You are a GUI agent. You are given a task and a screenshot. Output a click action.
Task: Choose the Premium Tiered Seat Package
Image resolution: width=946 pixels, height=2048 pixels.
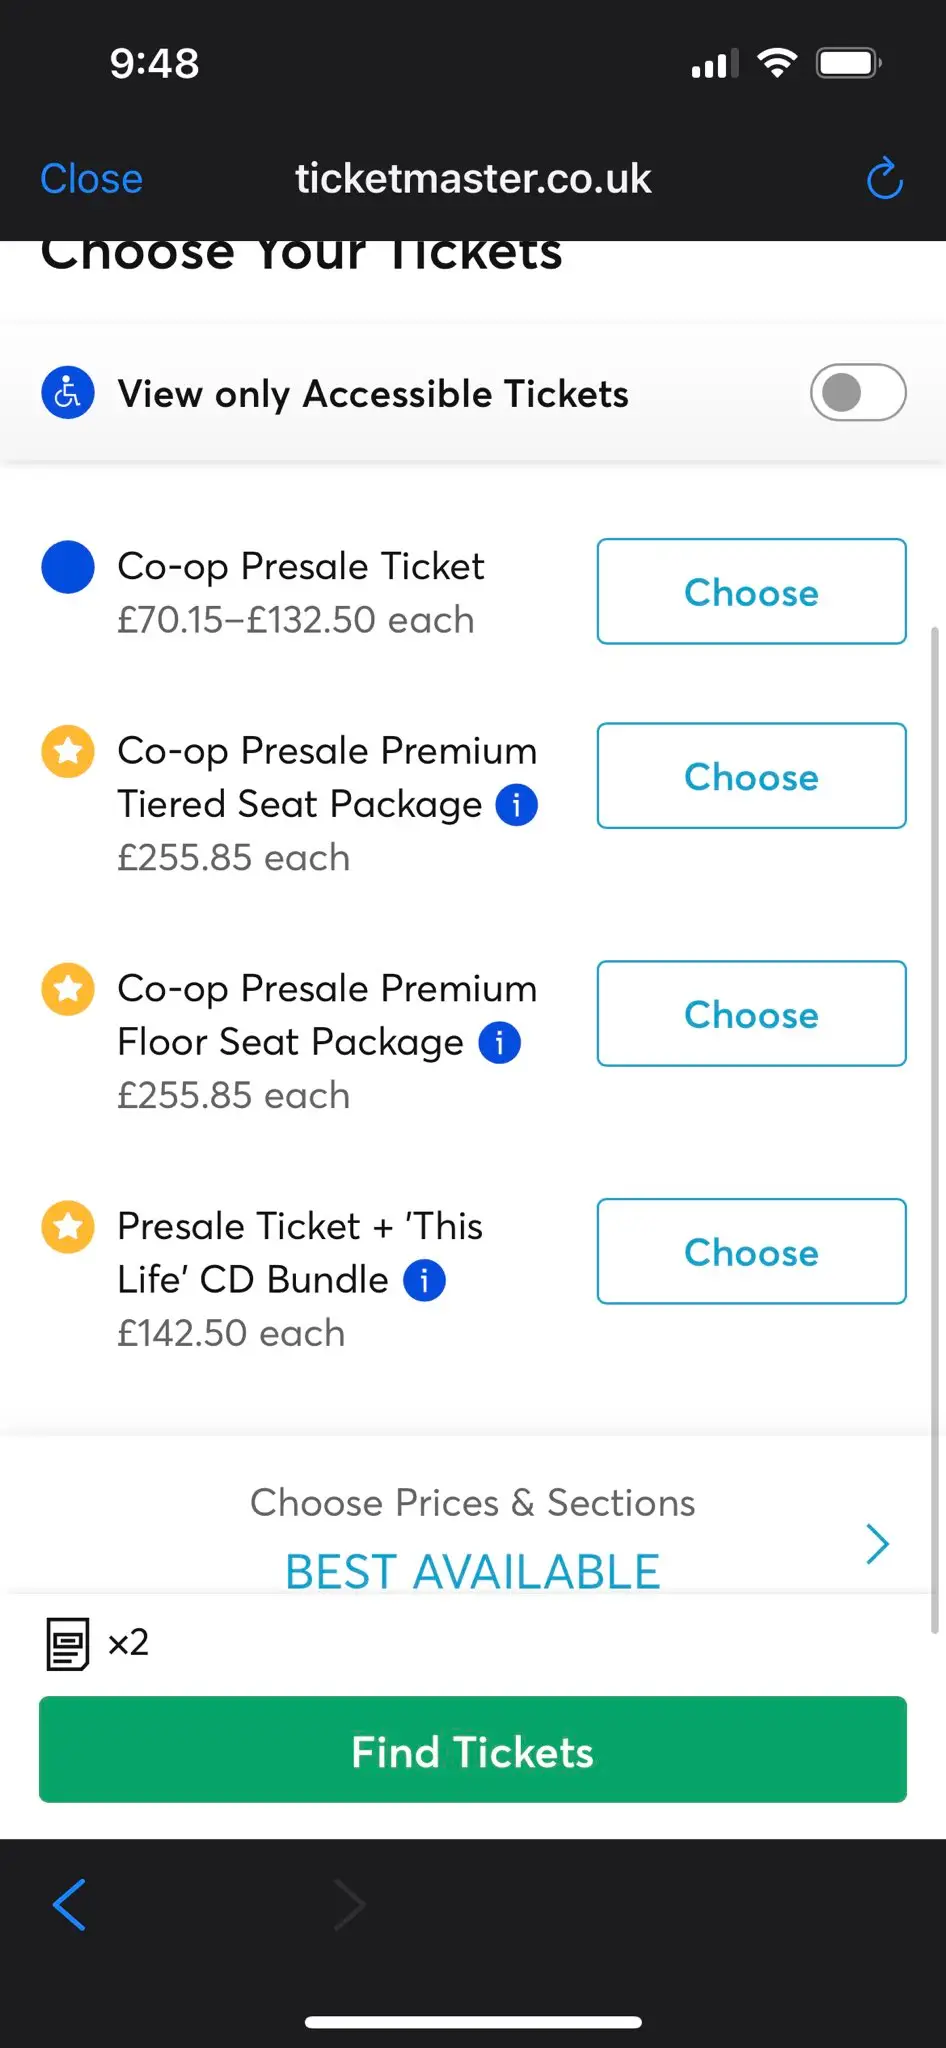pyautogui.click(x=751, y=776)
